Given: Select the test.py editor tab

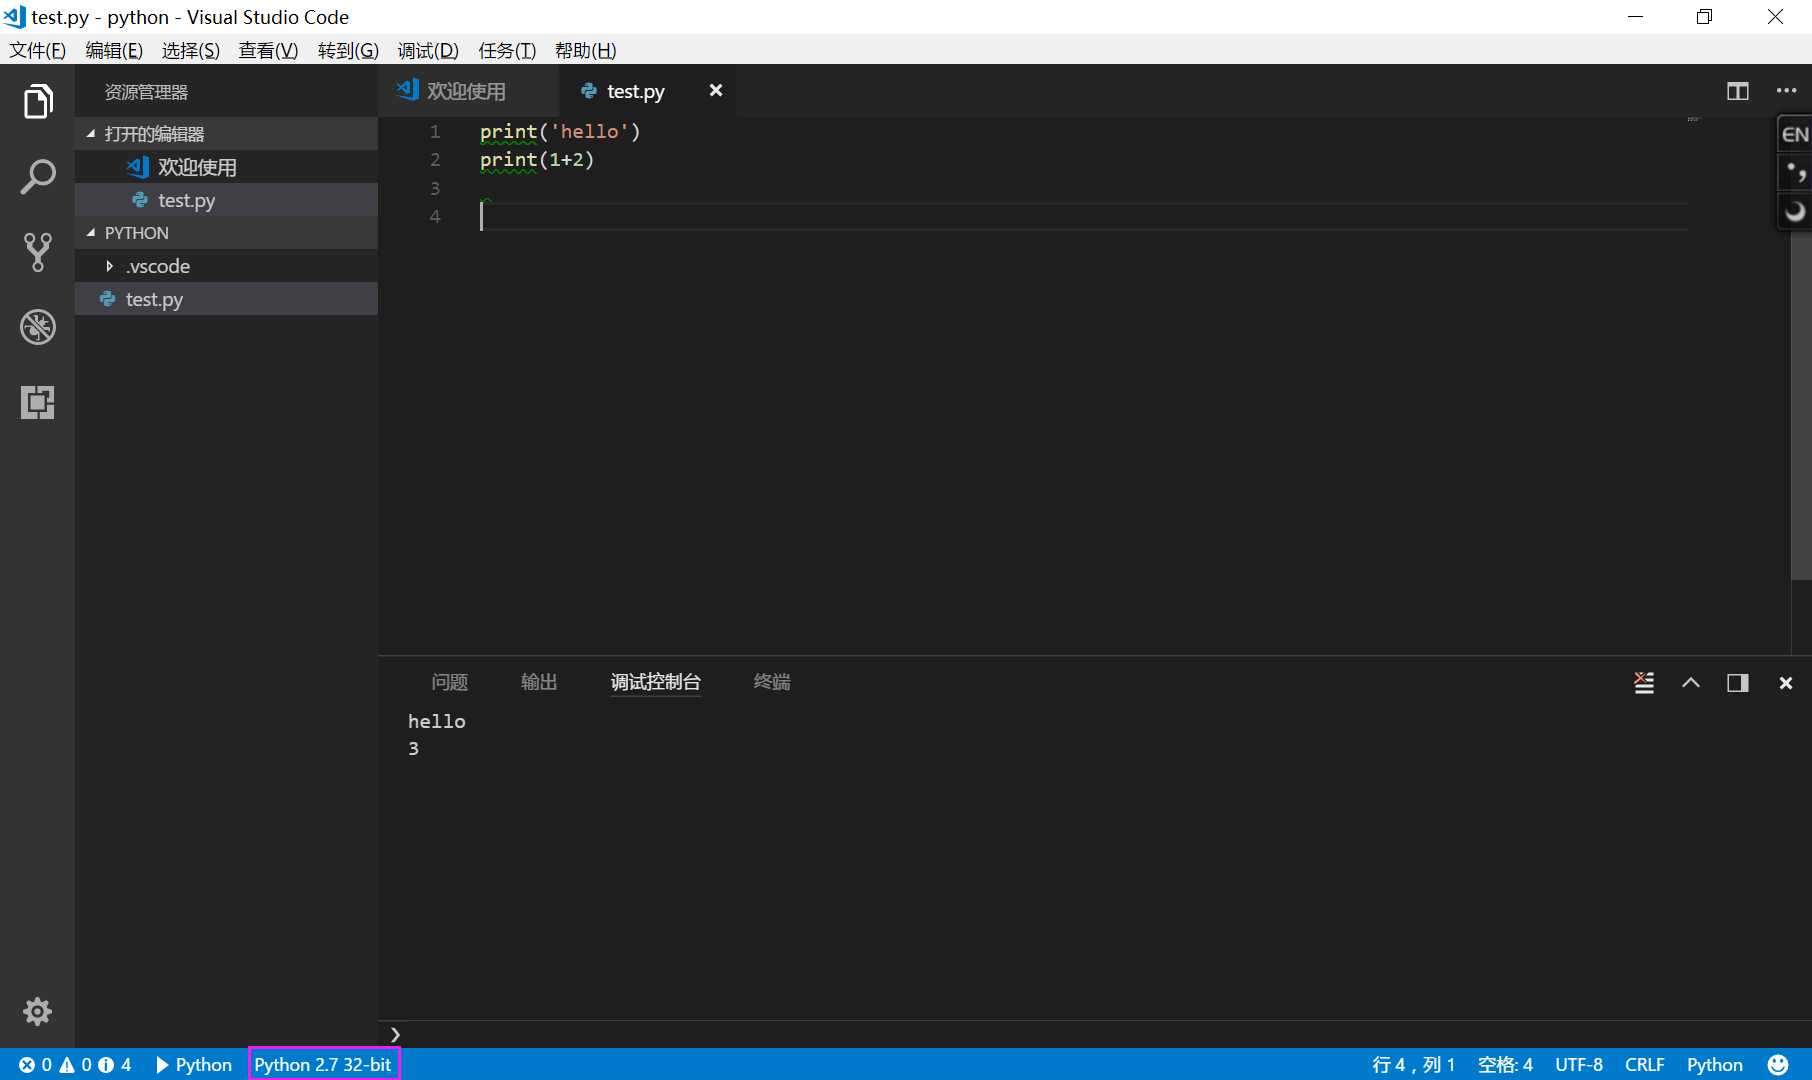Looking at the screenshot, I should pos(635,91).
